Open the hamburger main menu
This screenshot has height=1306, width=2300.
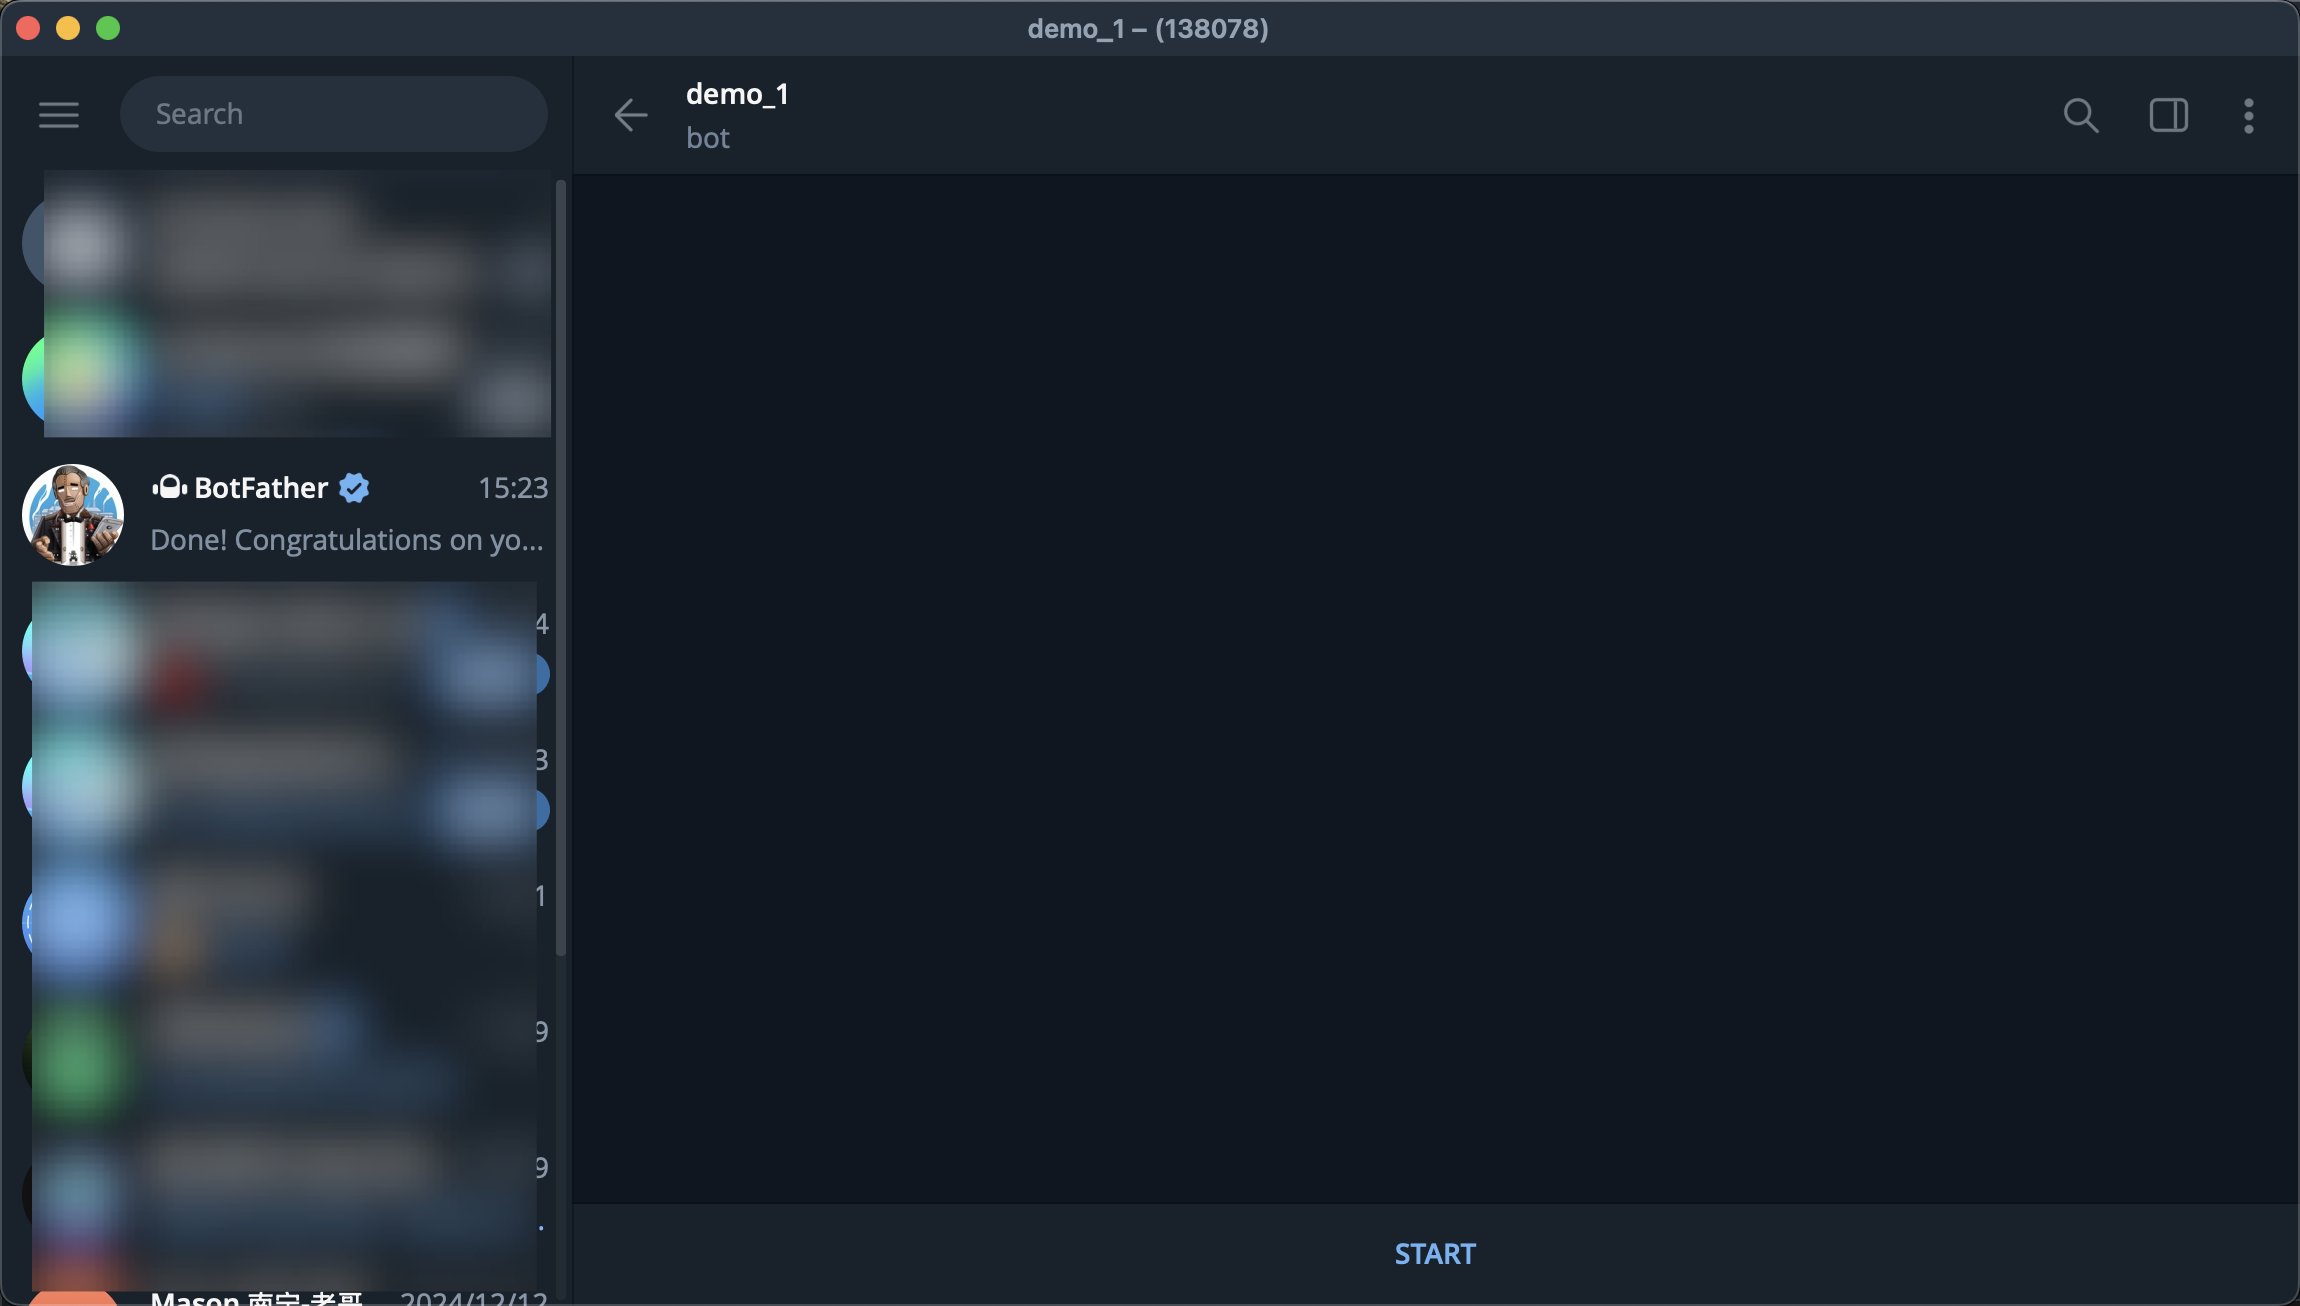pyautogui.click(x=59, y=115)
